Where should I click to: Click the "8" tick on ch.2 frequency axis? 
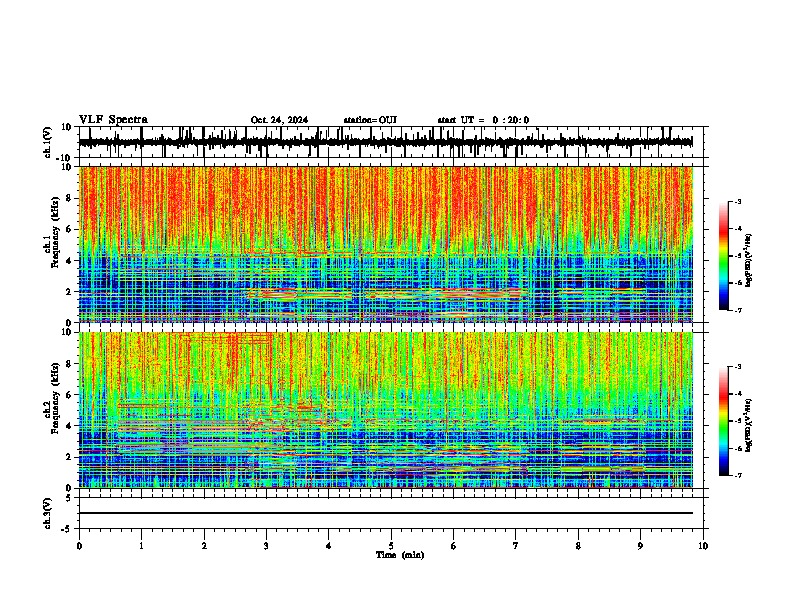point(69,363)
